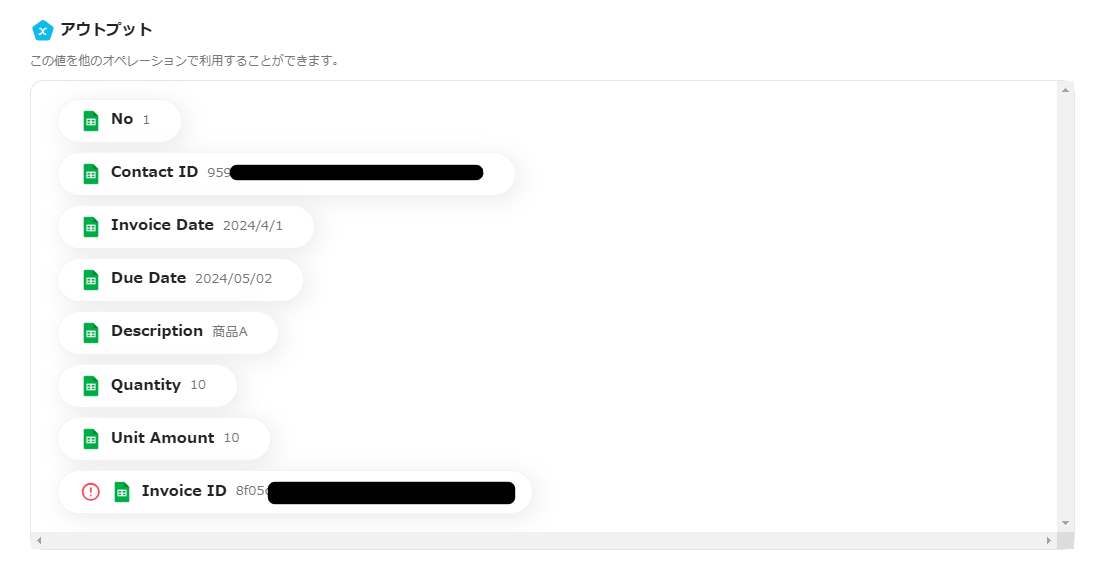The image size is (1109, 573).
Task: Click the blue pentagon icon beside アウトプット
Action: (42, 30)
